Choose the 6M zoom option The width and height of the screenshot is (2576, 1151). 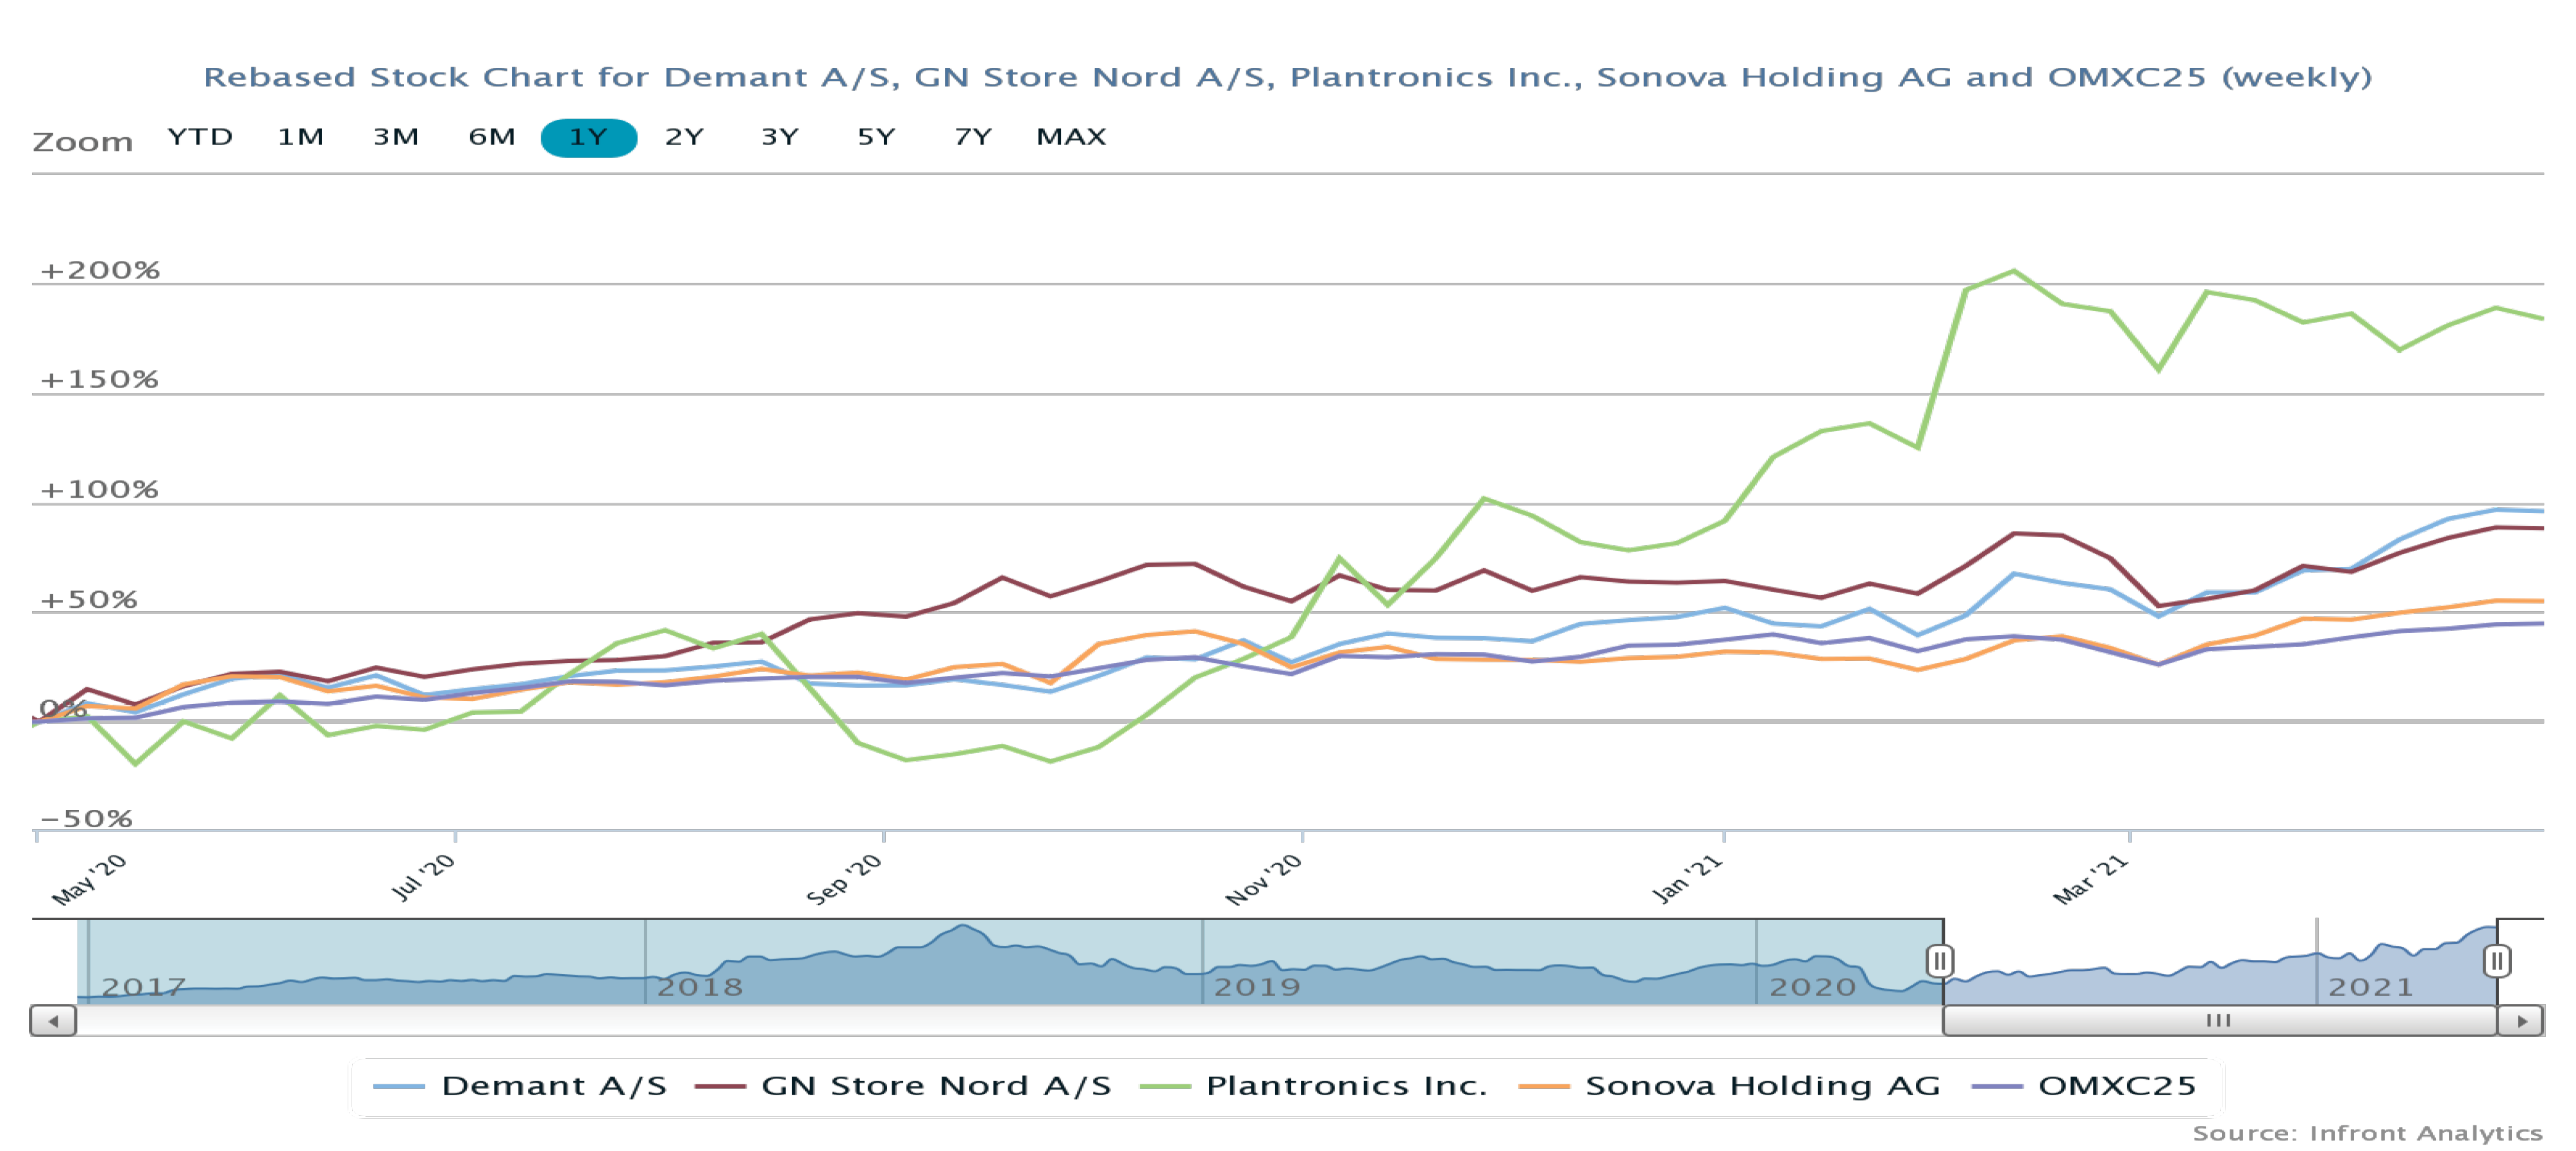pos(492,137)
